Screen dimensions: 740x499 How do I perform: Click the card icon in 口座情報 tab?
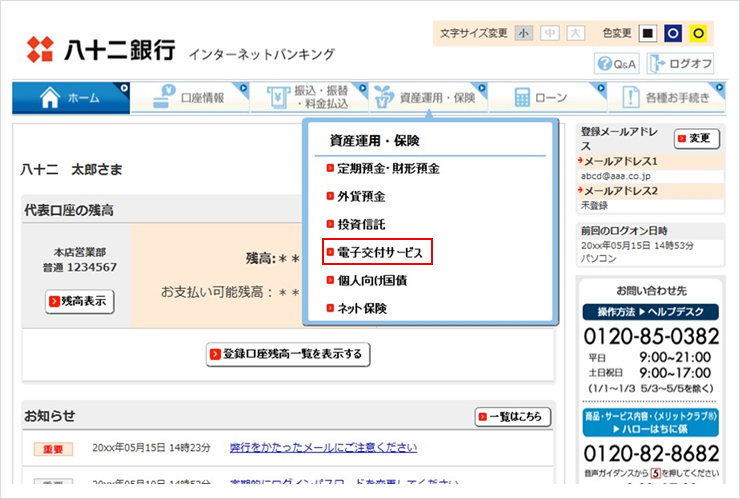[164, 96]
